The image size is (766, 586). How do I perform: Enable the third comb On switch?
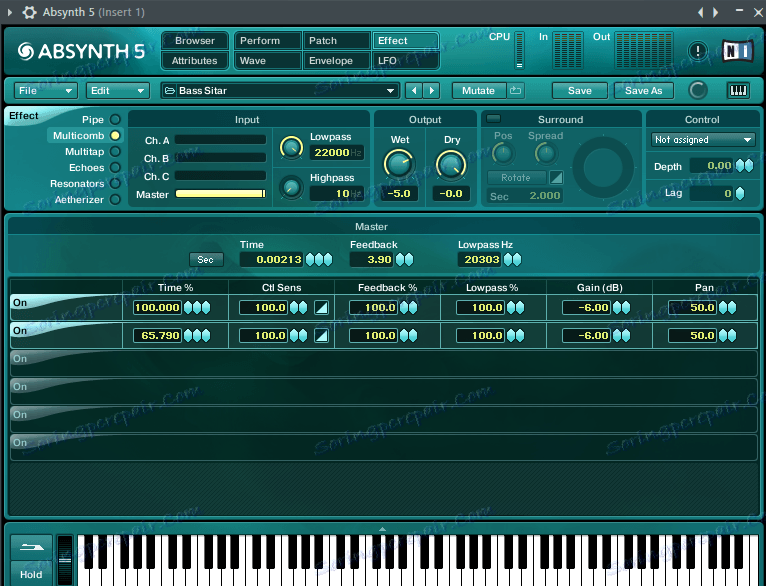(20, 358)
